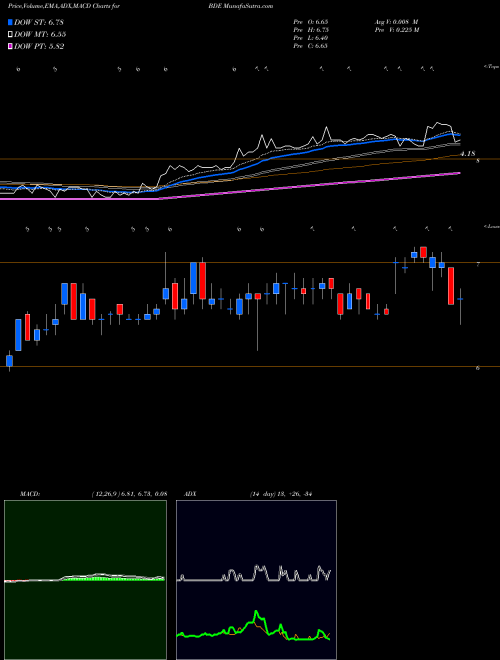
Task: Click the 'Pre O: 6.65' open value
Action: [311, 22]
